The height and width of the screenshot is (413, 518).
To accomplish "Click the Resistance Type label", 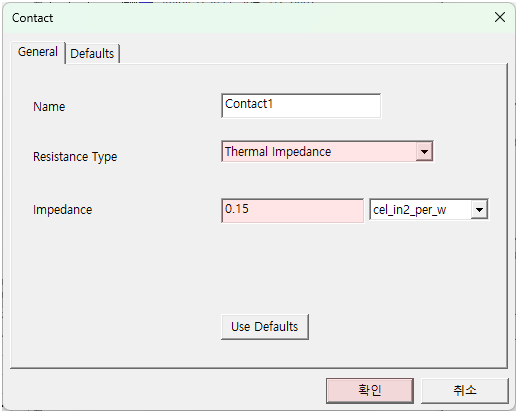I will pos(75,157).
